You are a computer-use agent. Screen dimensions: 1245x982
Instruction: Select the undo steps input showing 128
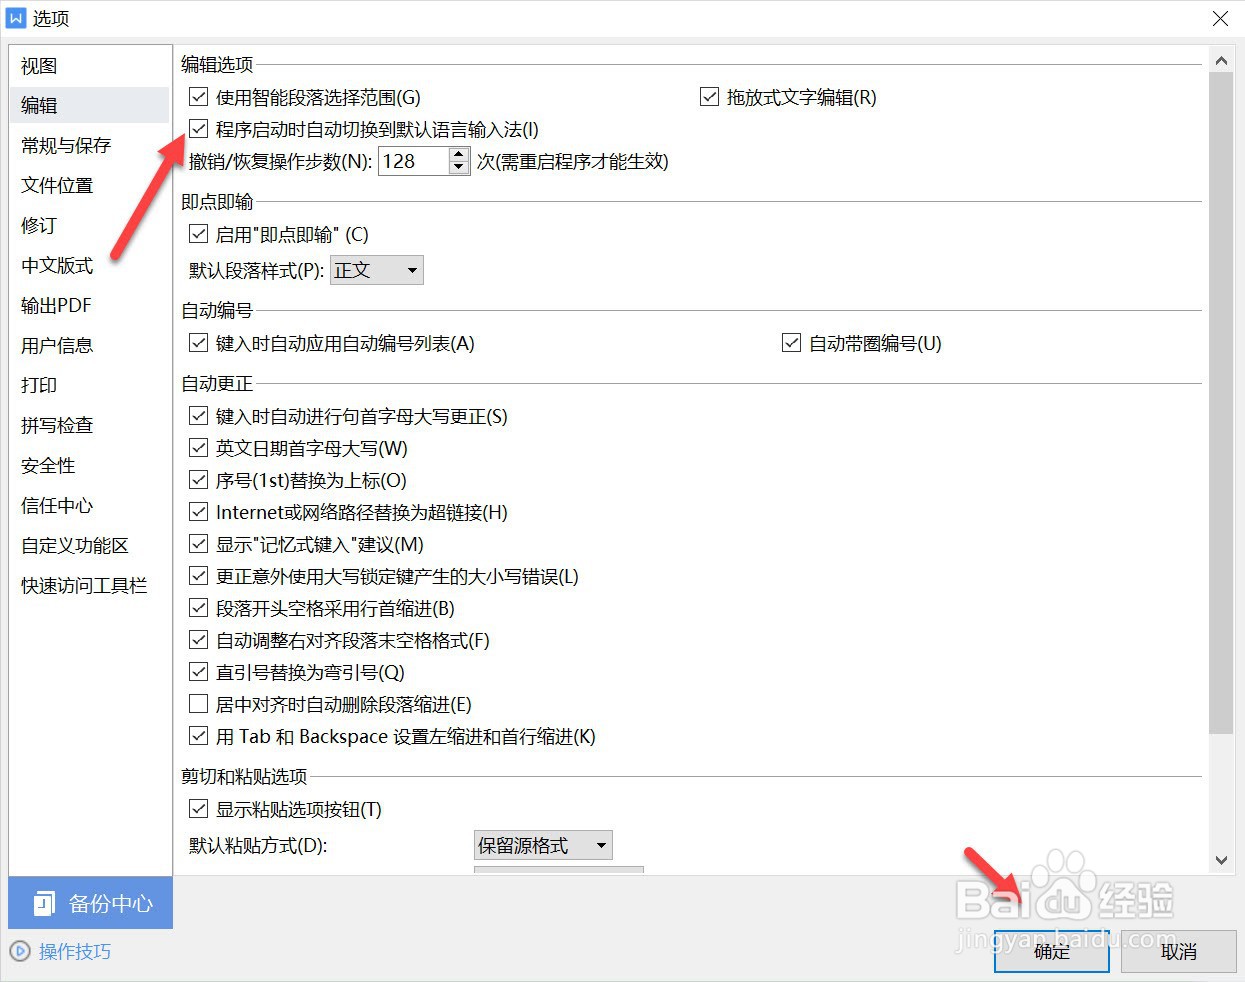[412, 161]
